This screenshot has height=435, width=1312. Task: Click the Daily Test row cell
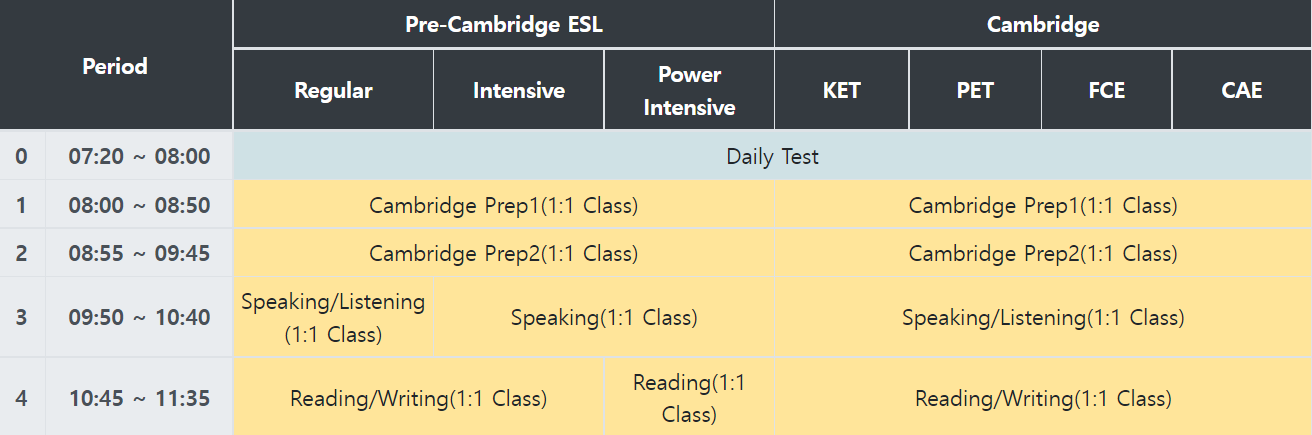[772, 156]
